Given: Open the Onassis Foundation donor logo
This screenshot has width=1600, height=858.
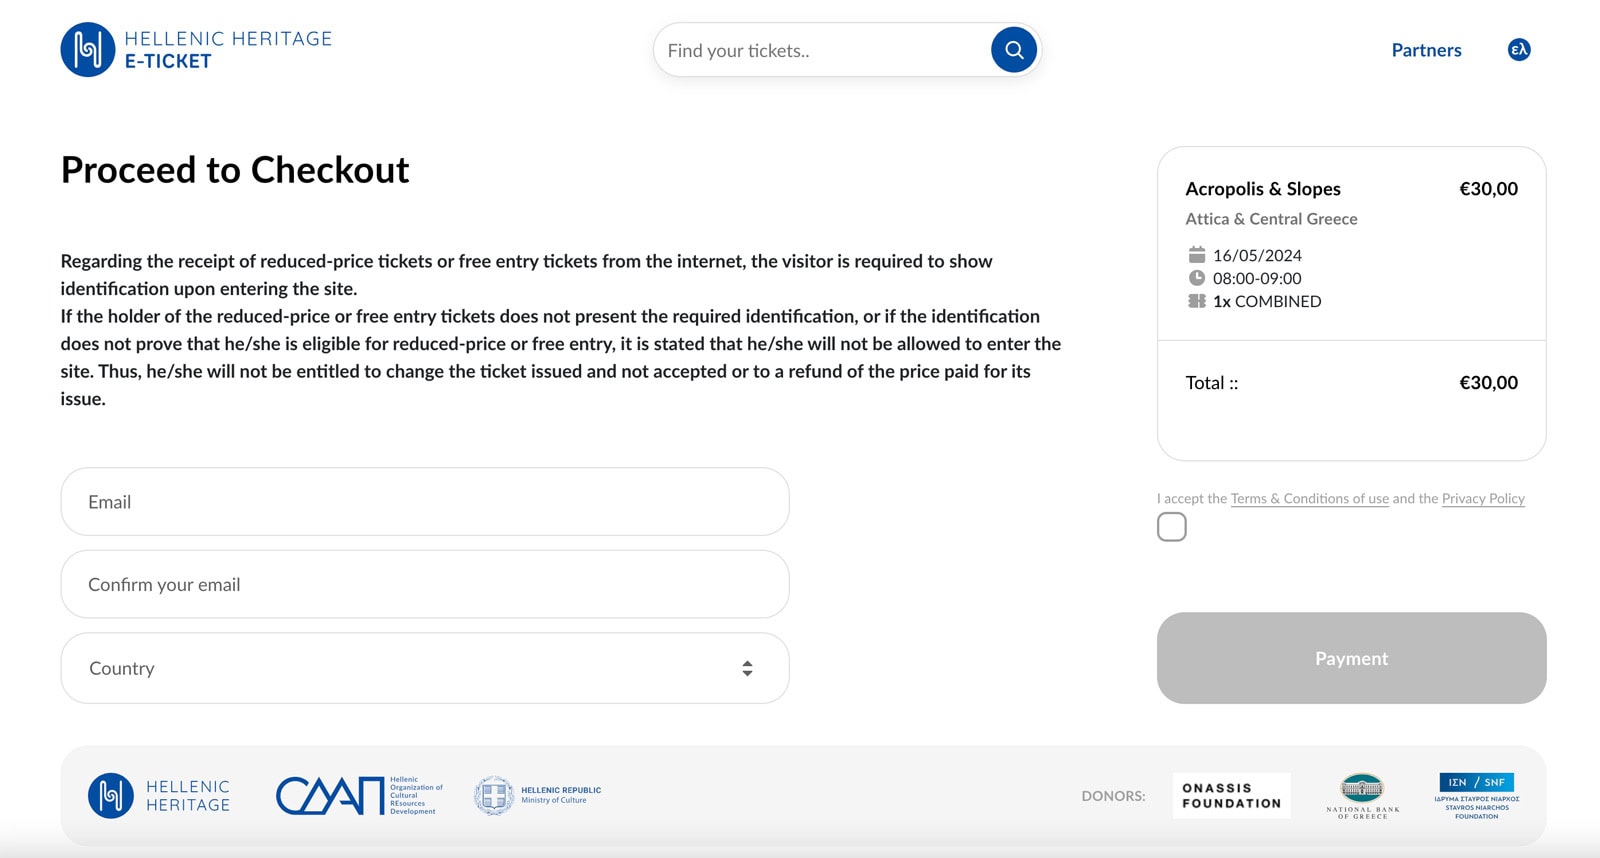Looking at the screenshot, I should click(x=1231, y=796).
